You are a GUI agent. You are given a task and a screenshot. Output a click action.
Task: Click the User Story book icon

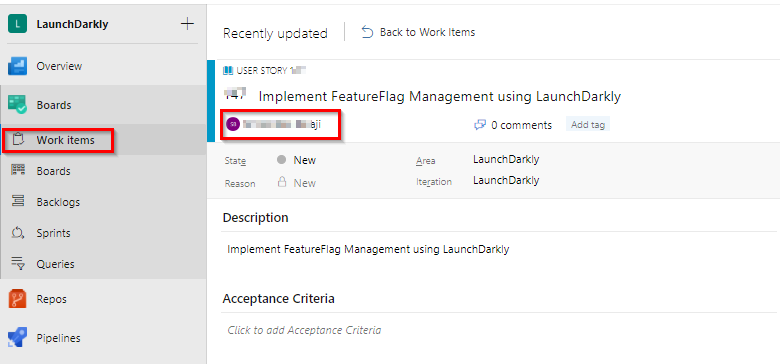click(228, 71)
